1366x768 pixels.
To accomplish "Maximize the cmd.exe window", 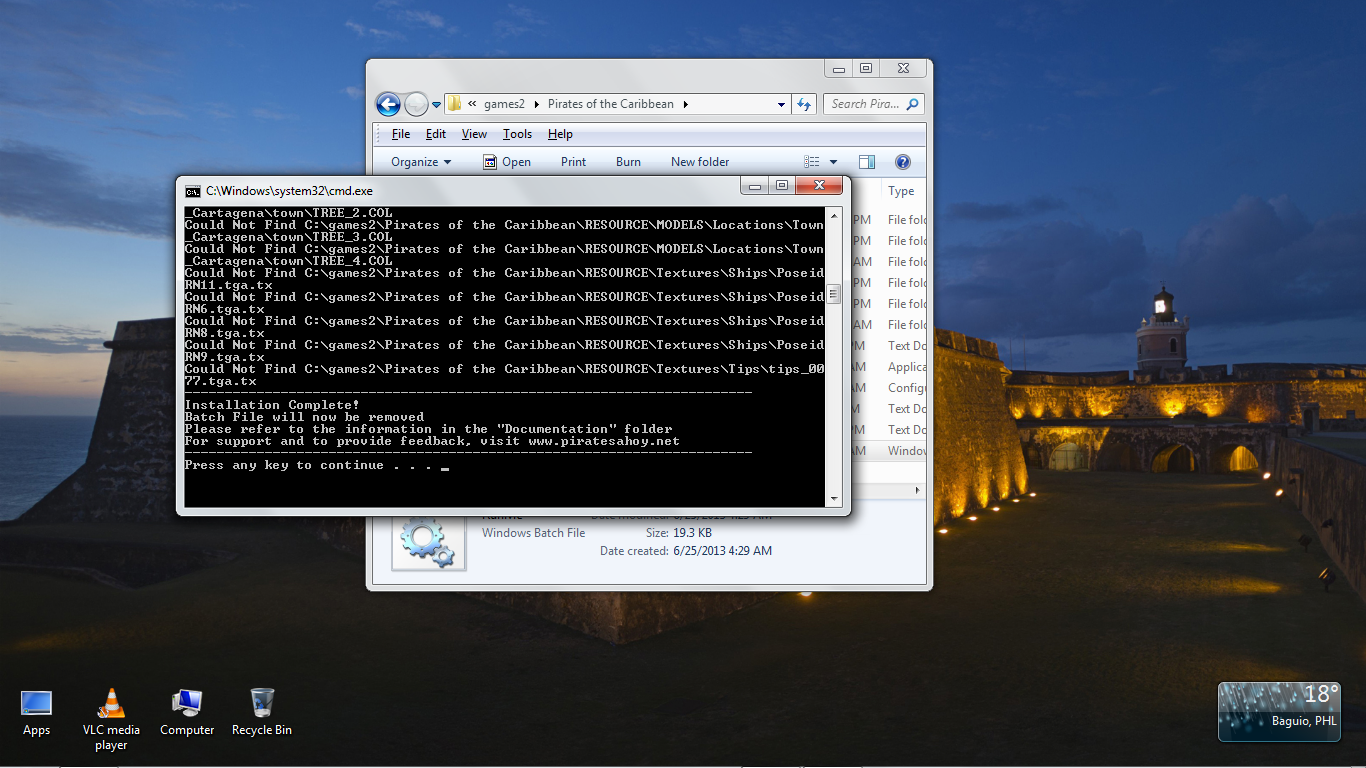I will click(x=782, y=186).
